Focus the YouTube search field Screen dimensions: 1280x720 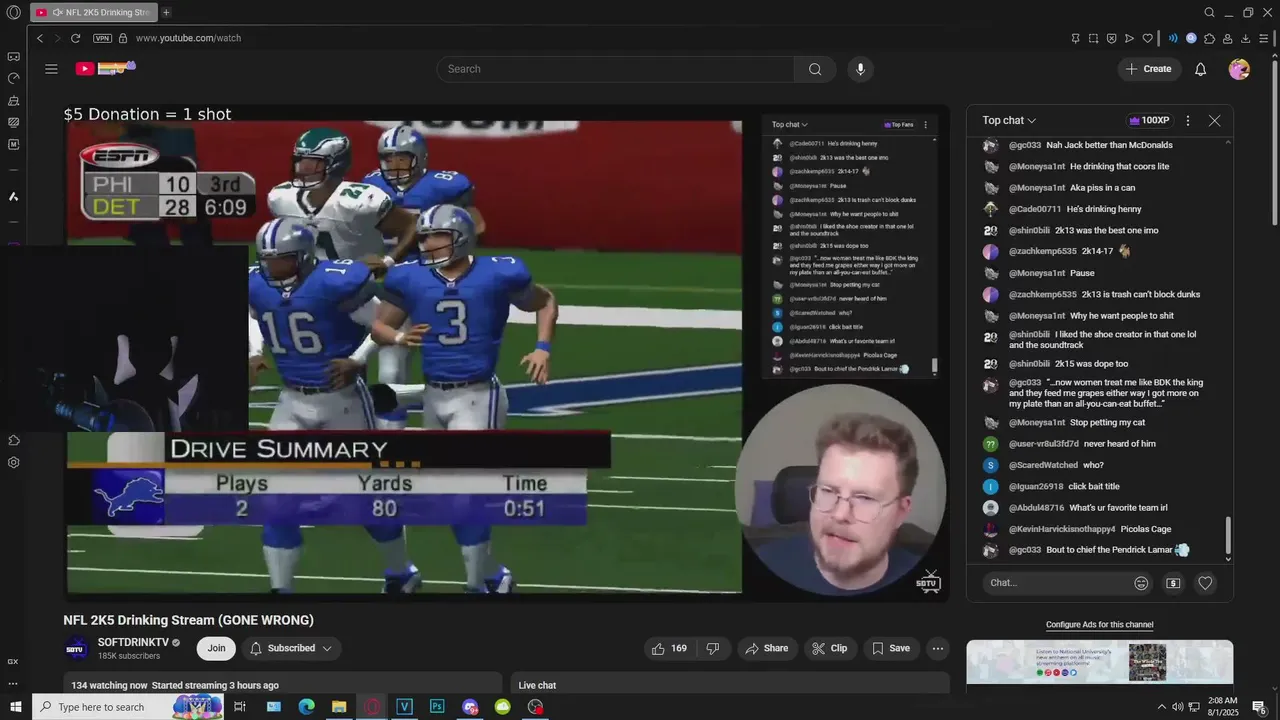(x=616, y=69)
